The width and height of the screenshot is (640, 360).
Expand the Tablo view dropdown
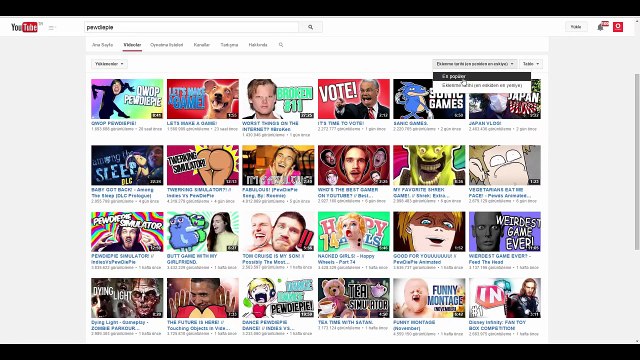click(531, 64)
